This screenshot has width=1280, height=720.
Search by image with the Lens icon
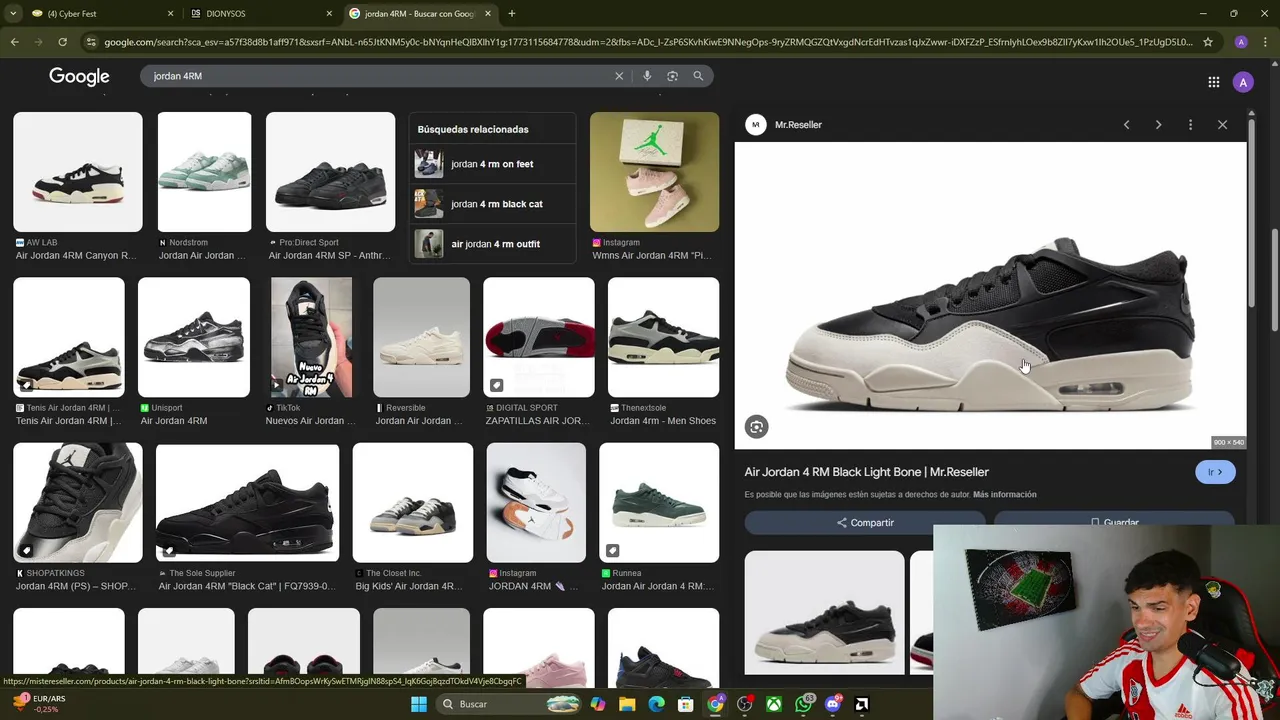click(x=672, y=76)
